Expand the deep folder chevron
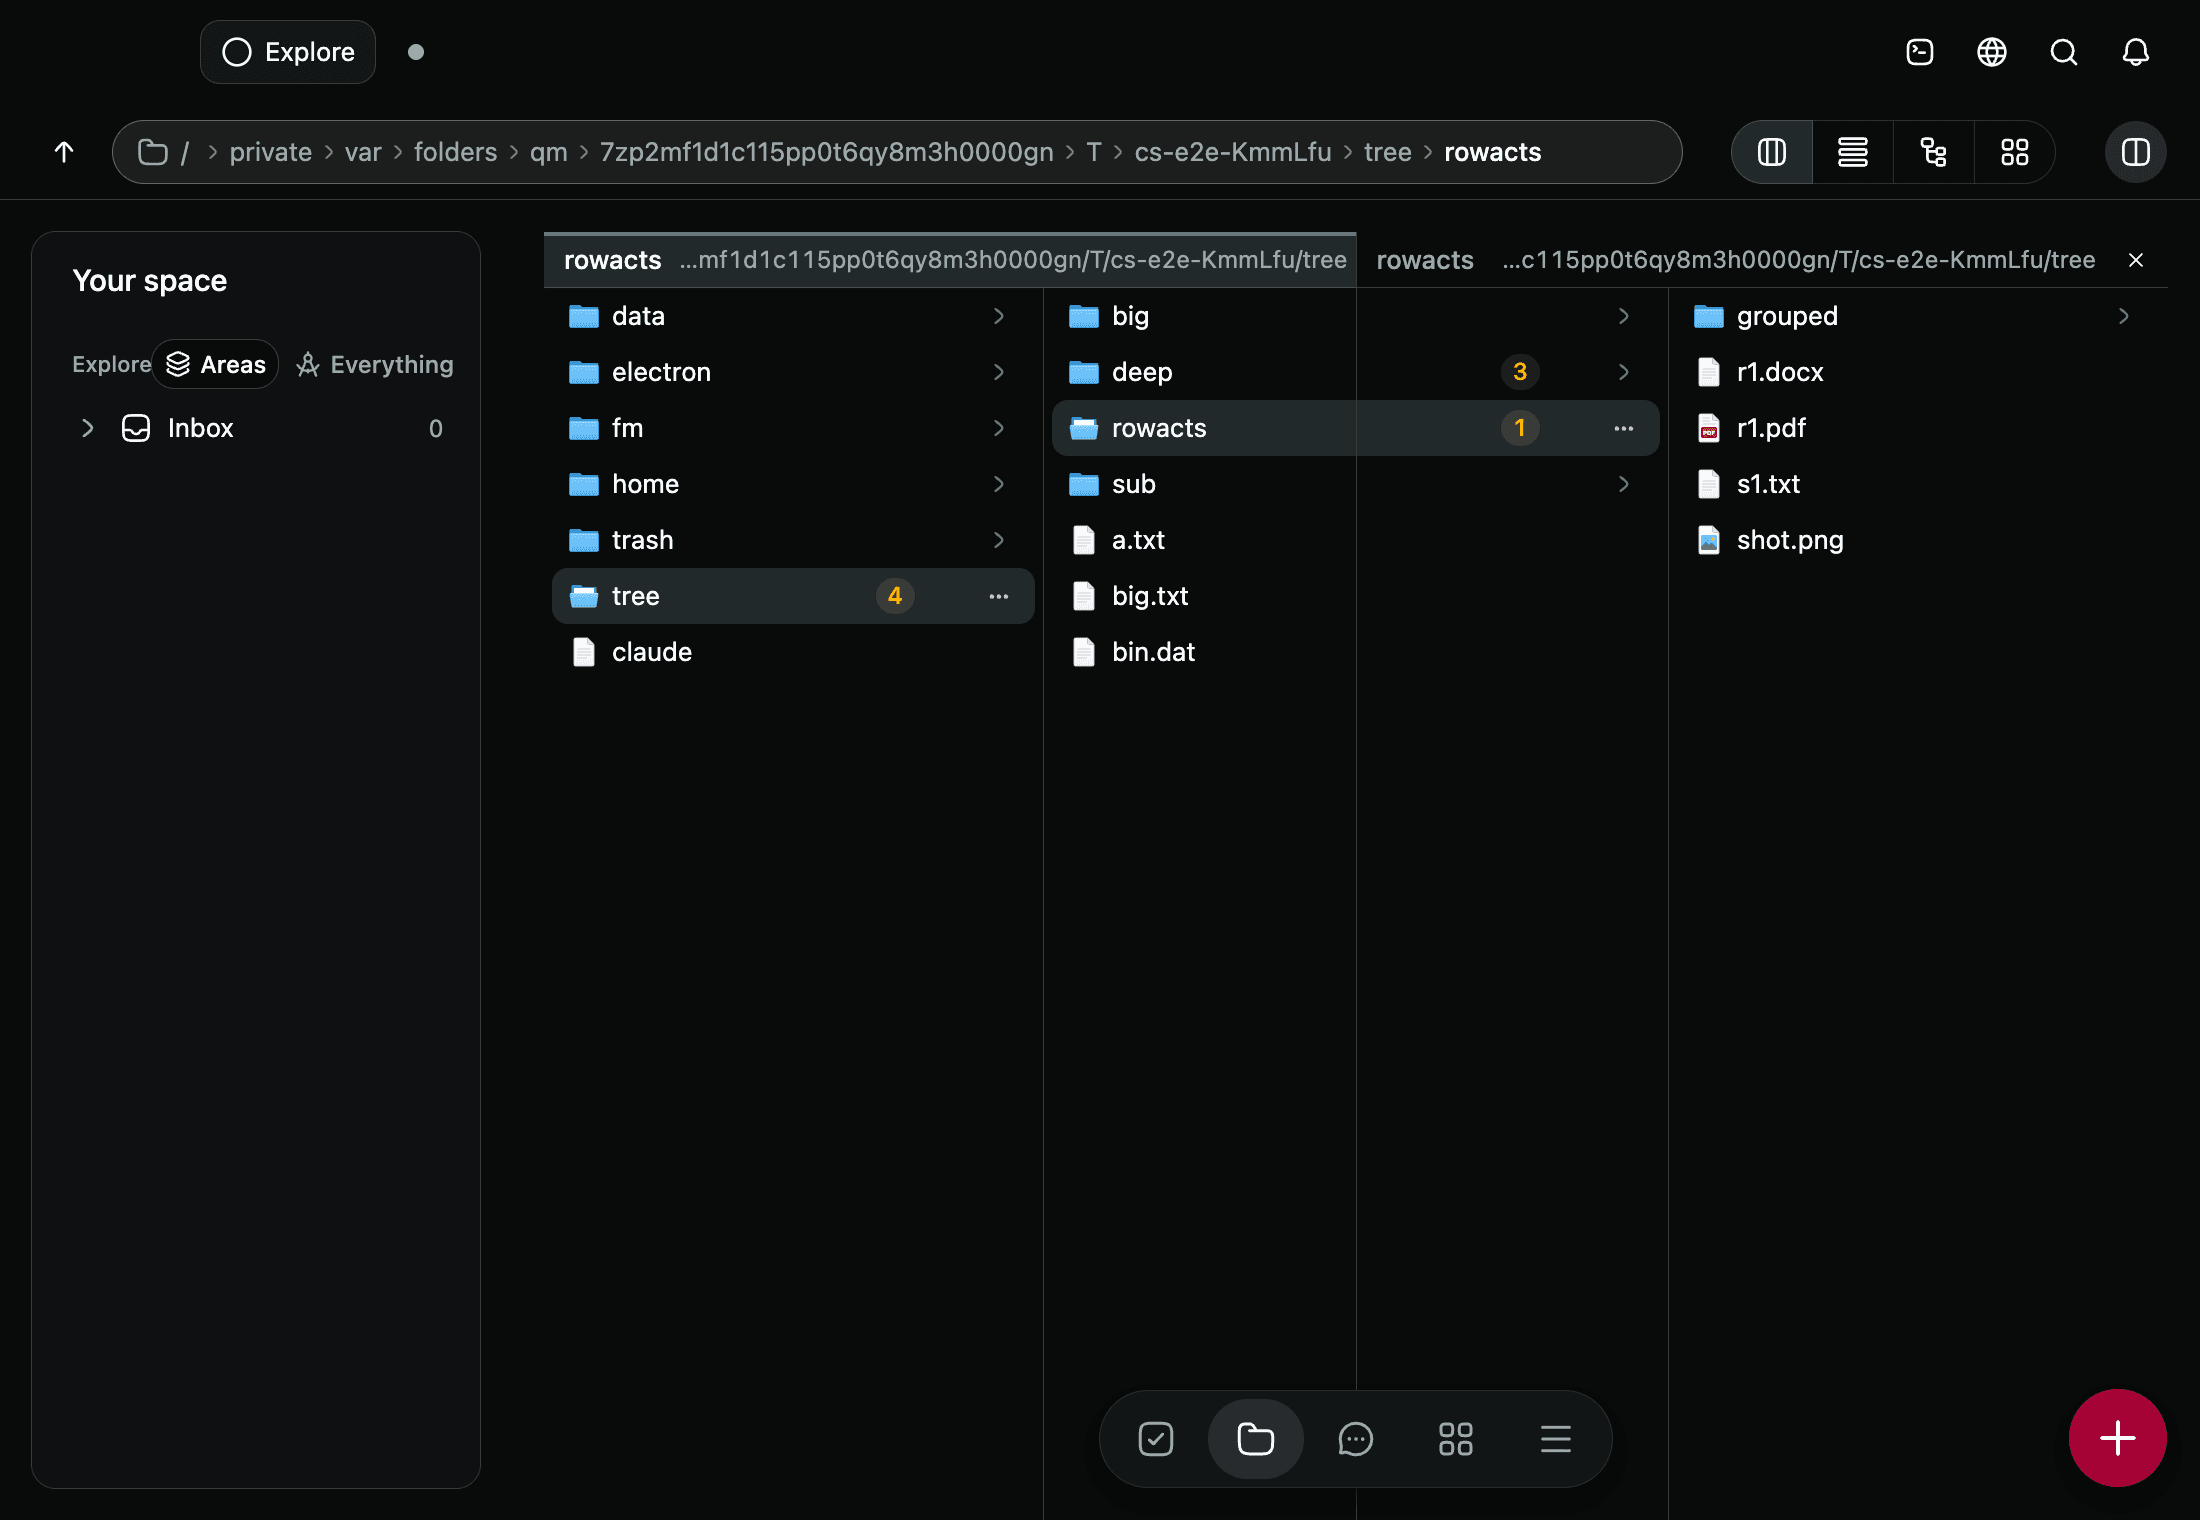This screenshot has height=1520, width=2200. [1624, 372]
